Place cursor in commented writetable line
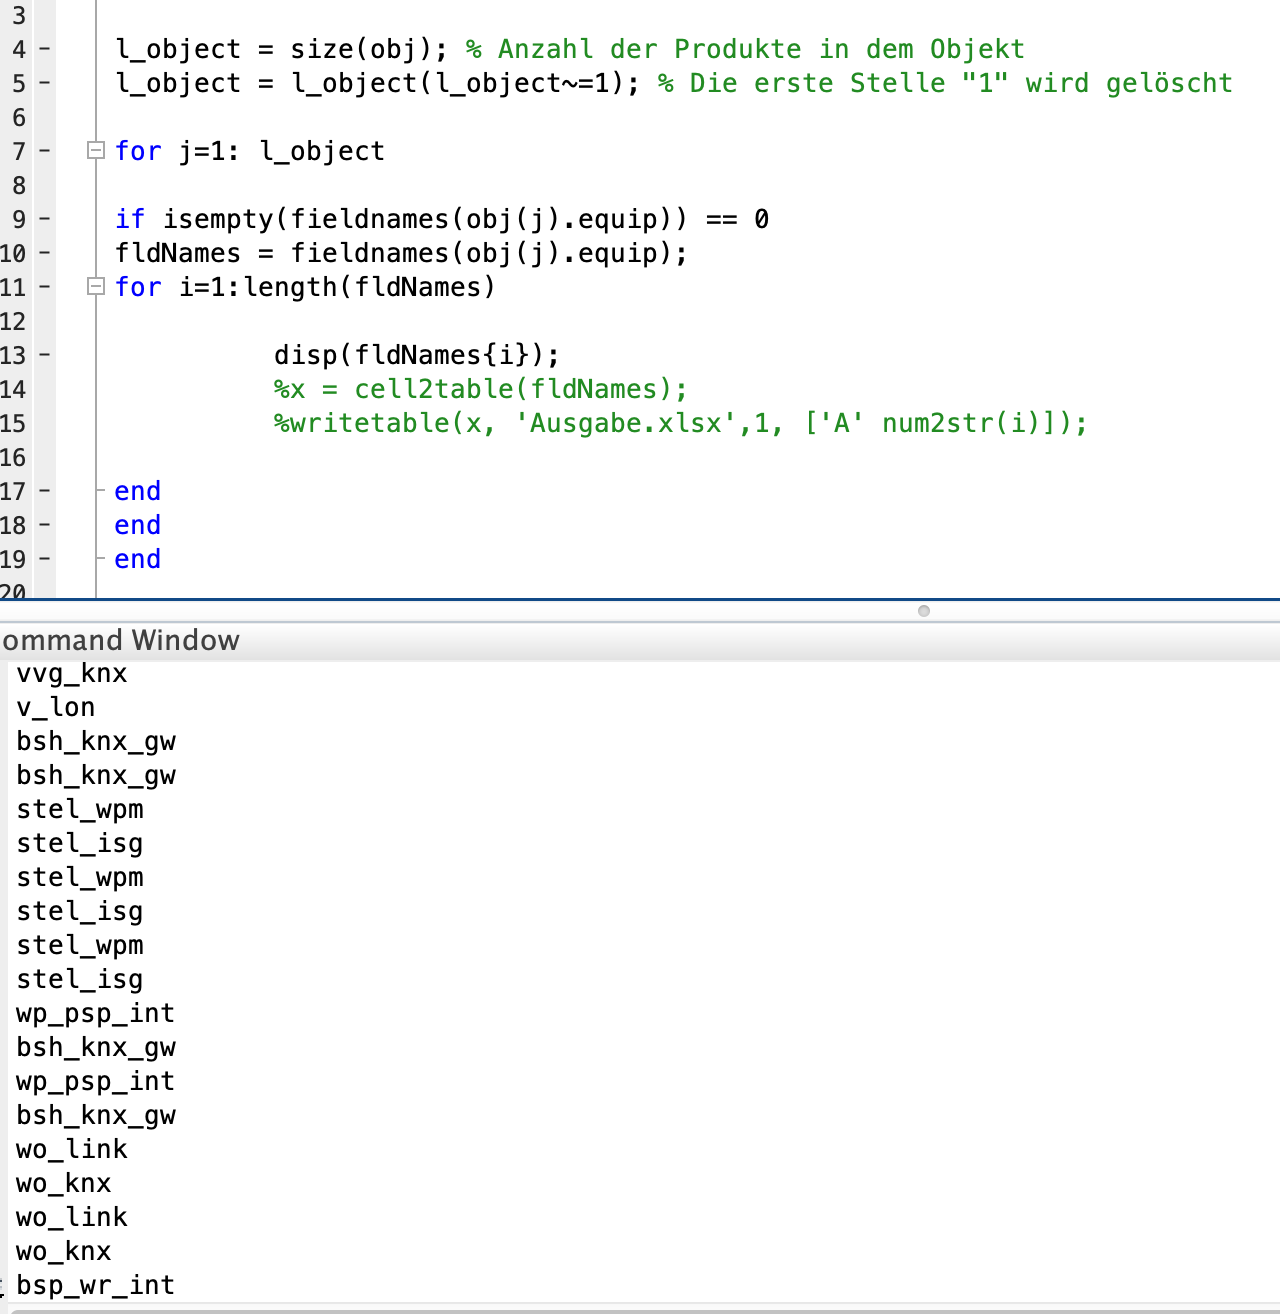 pos(680,423)
